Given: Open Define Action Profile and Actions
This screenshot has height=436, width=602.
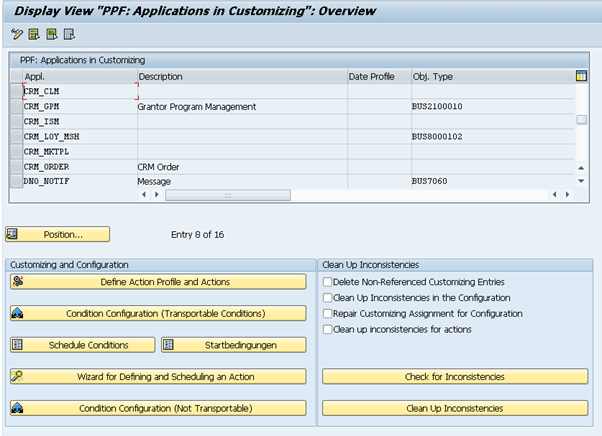Looking at the screenshot, I should tap(157, 282).
